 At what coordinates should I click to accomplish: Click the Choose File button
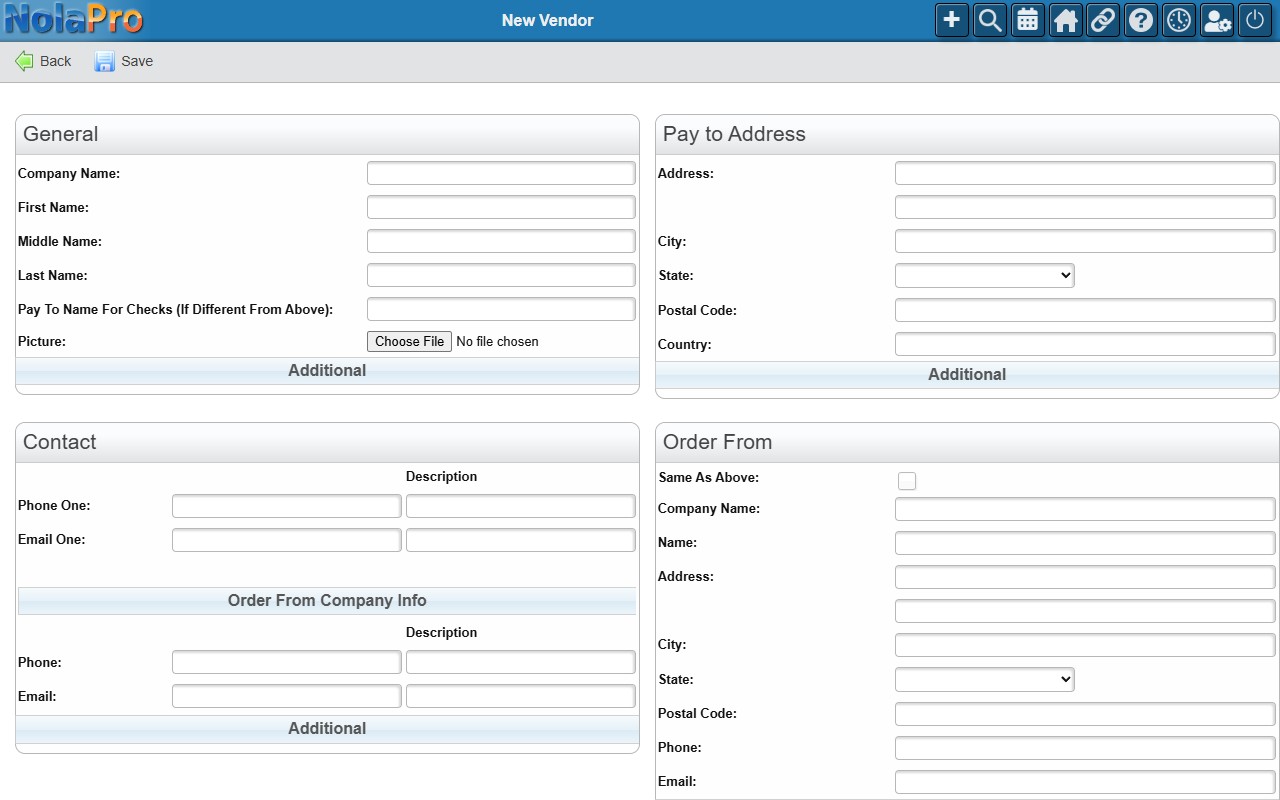(409, 341)
